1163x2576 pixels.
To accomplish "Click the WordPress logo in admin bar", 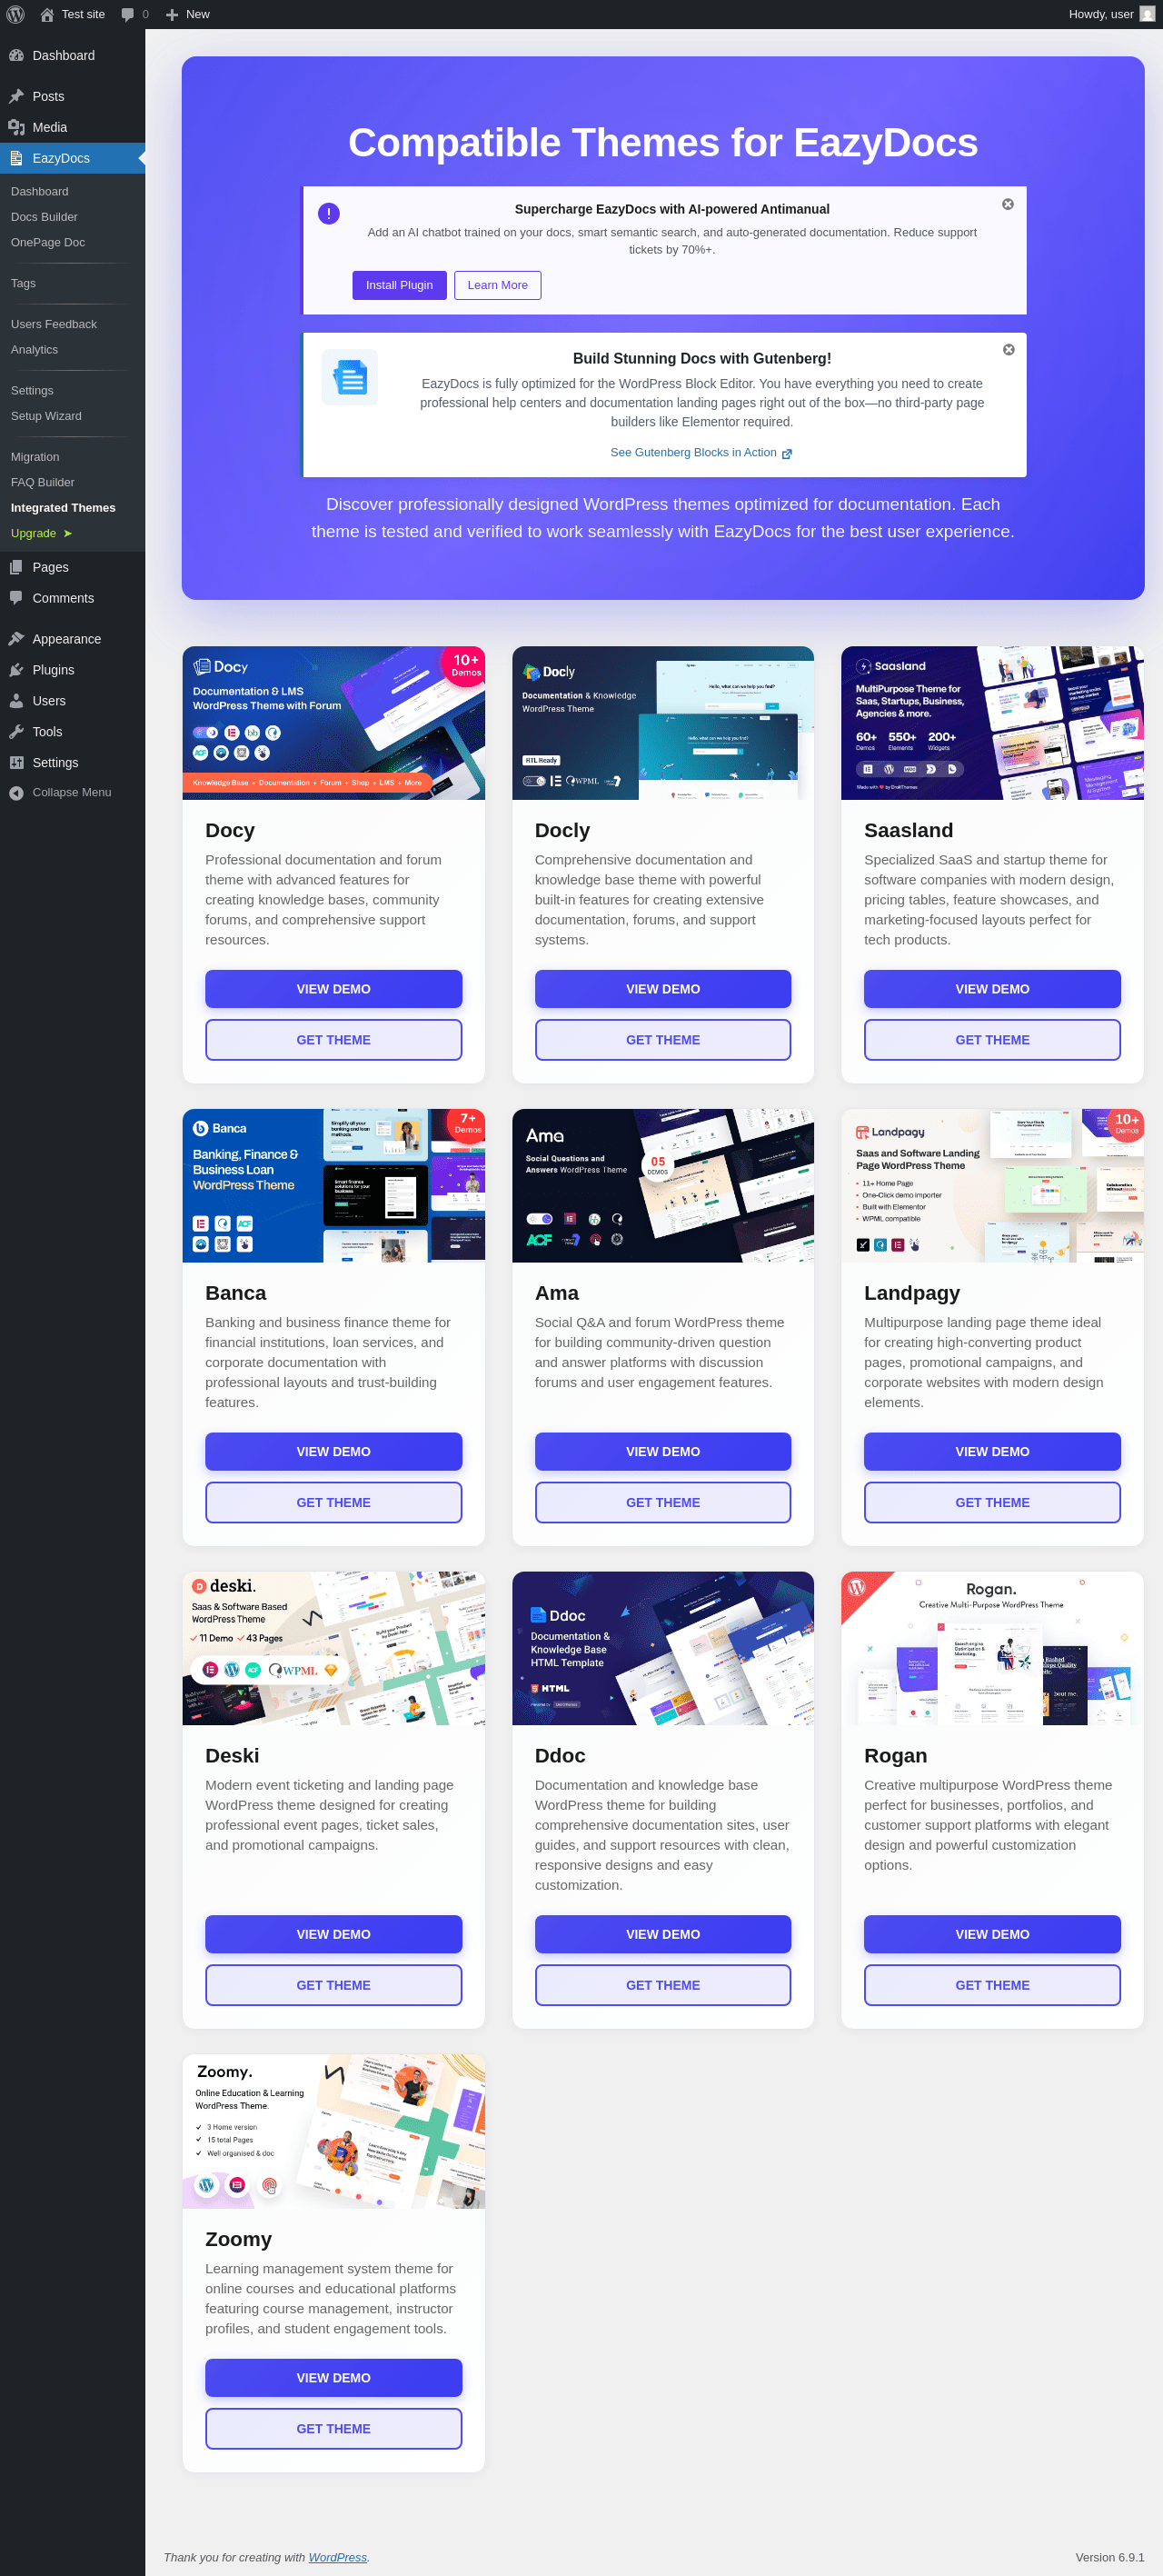I will 16,14.
